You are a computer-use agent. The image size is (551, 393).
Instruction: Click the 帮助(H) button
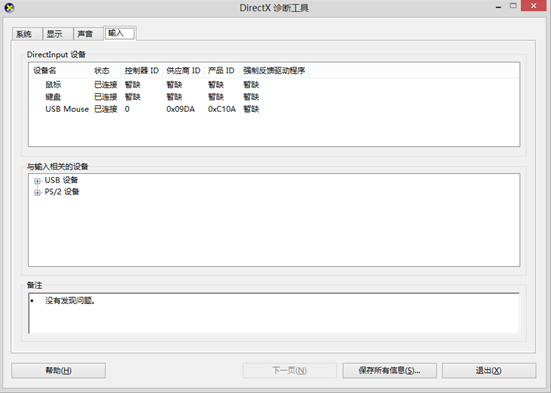click(58, 371)
